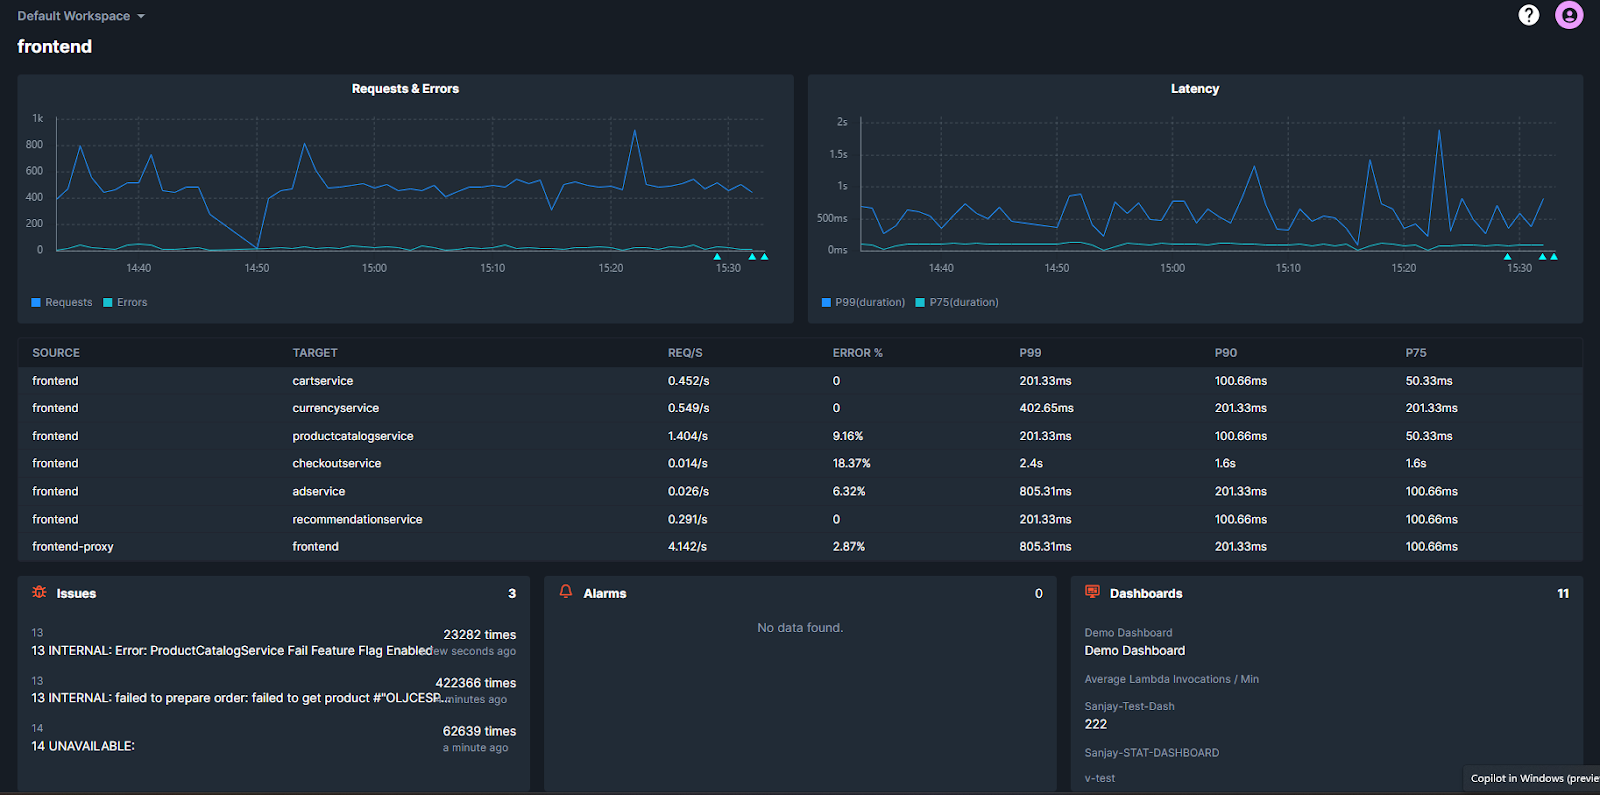Click the 2.4s P99 value for checkoutservice
Screen dimensions: 1600x795
pyautogui.click(x=1031, y=463)
